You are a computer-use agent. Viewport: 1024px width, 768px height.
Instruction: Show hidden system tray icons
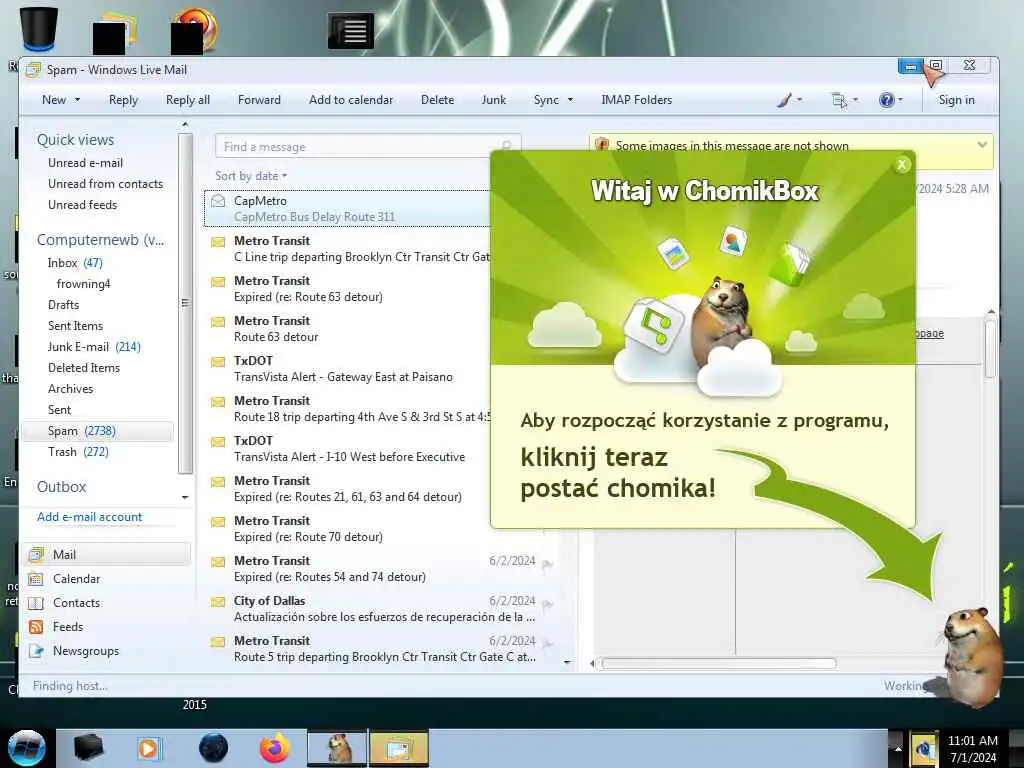(897, 749)
